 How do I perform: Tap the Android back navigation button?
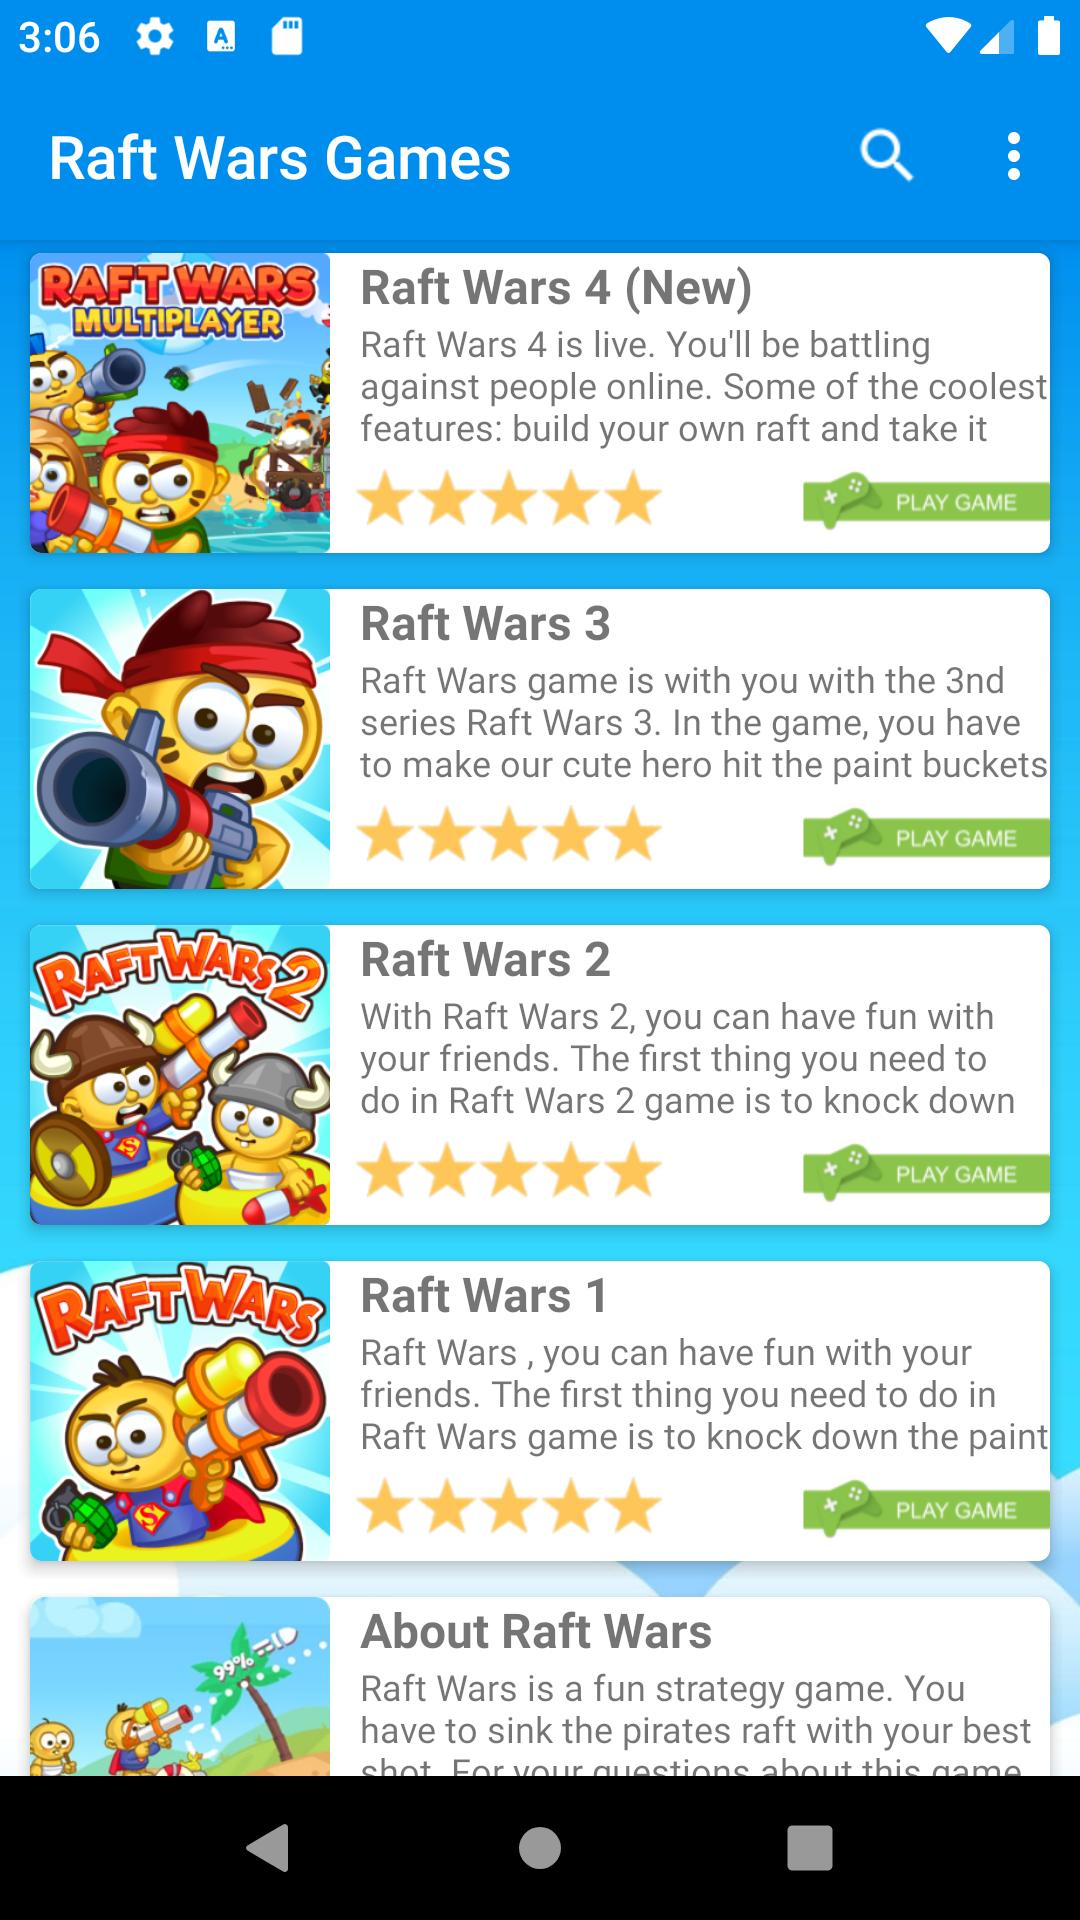(x=268, y=1847)
